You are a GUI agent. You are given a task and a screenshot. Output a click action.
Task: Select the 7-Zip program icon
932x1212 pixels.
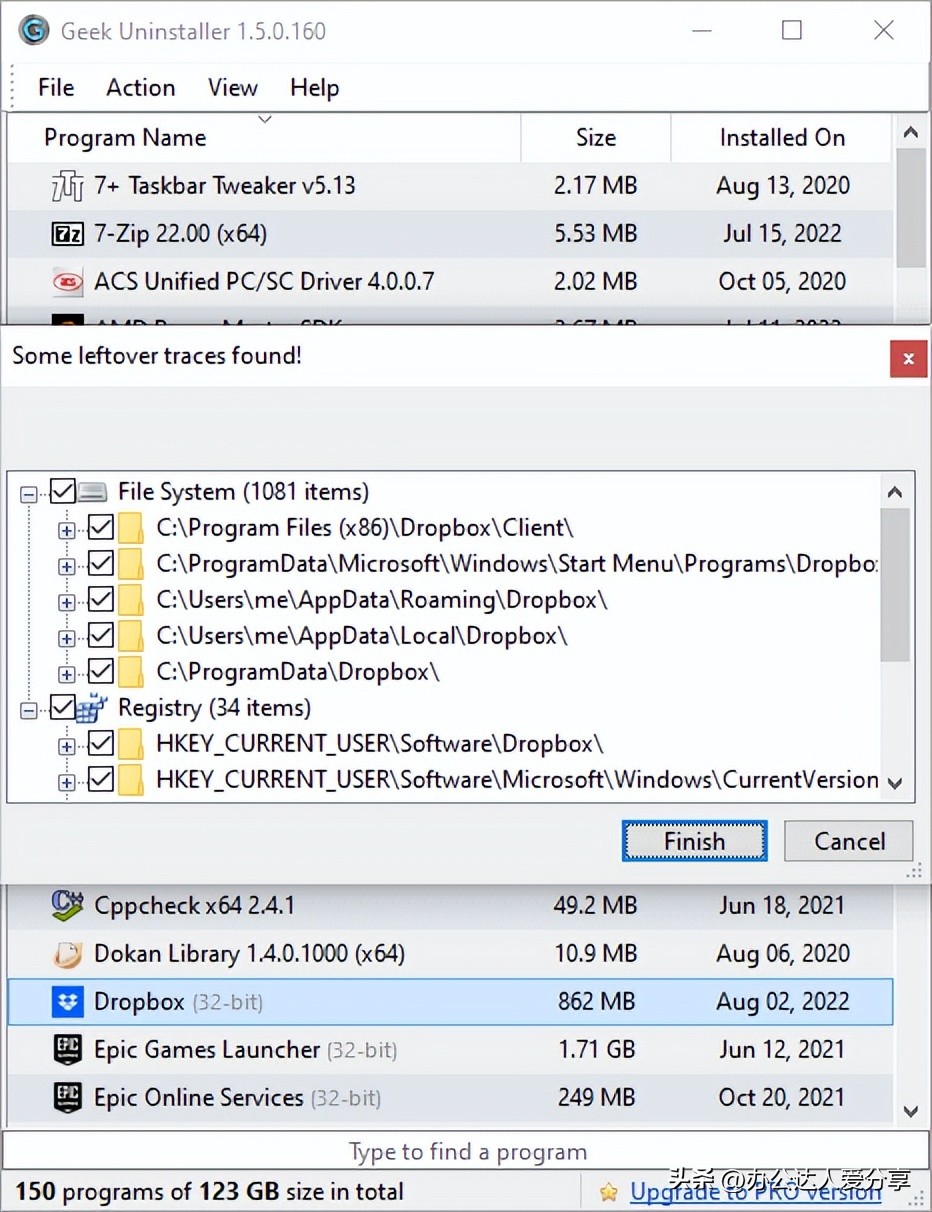coord(66,233)
